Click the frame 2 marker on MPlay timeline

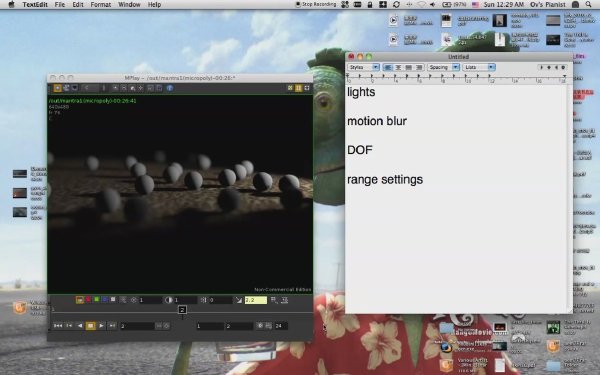(x=183, y=310)
